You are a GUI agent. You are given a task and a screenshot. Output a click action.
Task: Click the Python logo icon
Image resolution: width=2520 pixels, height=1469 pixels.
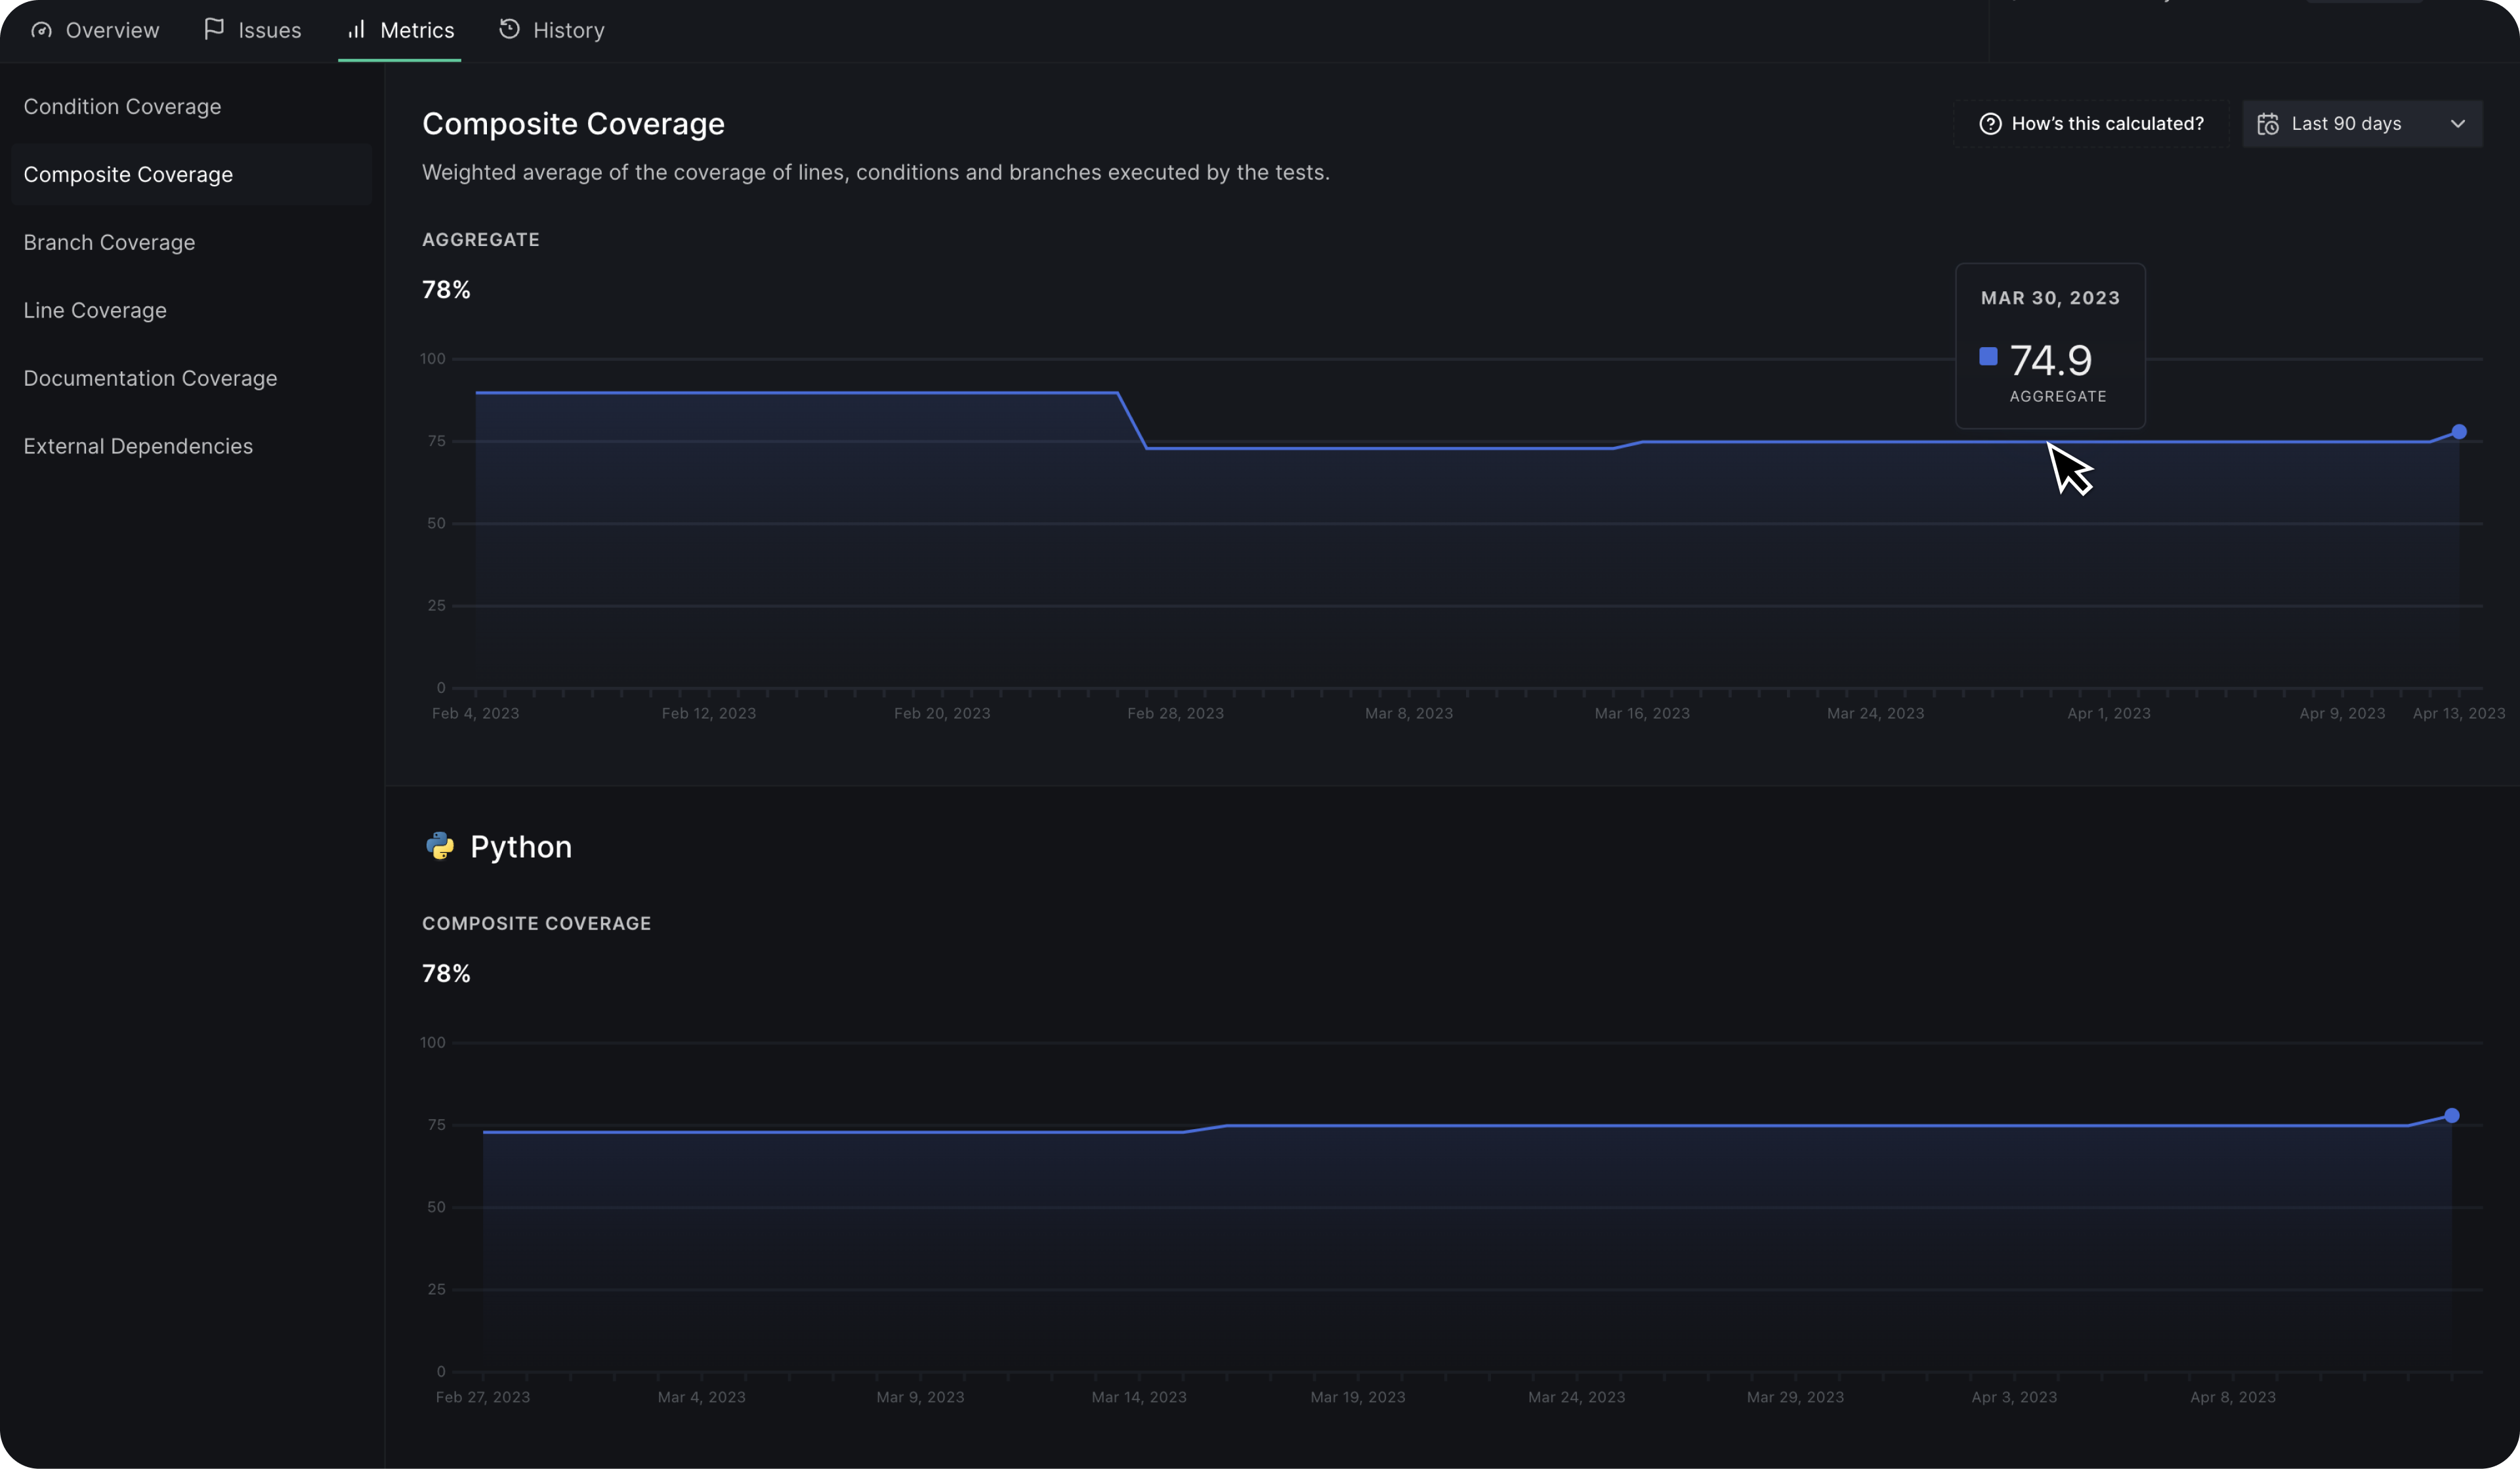pos(440,846)
